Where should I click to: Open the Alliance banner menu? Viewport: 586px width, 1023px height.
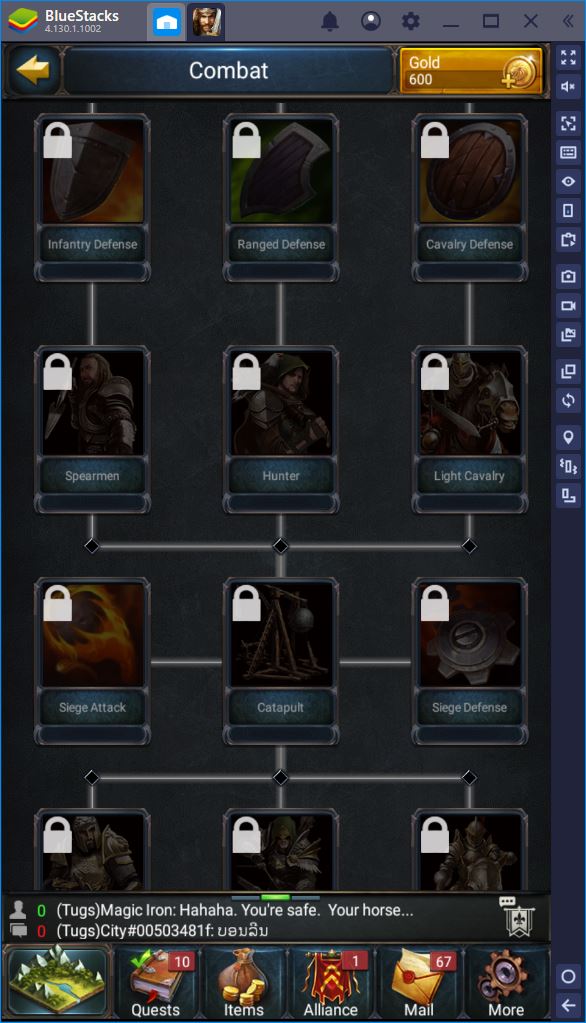(x=331, y=982)
